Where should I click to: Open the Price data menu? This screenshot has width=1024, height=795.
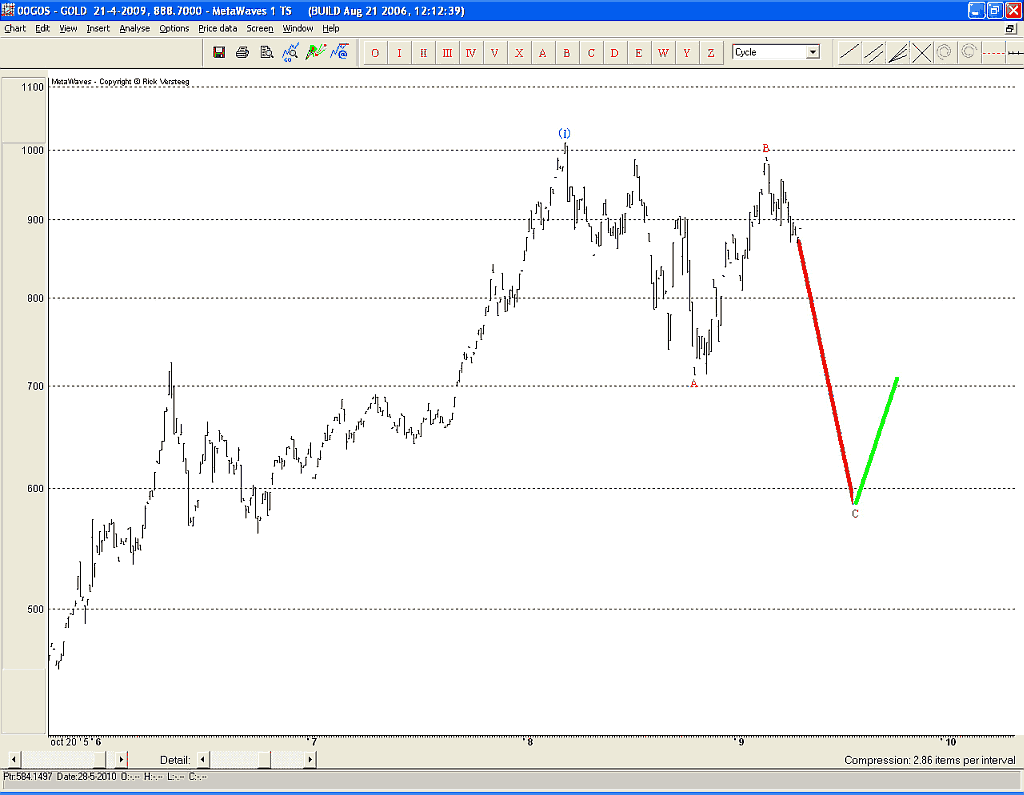click(x=217, y=28)
